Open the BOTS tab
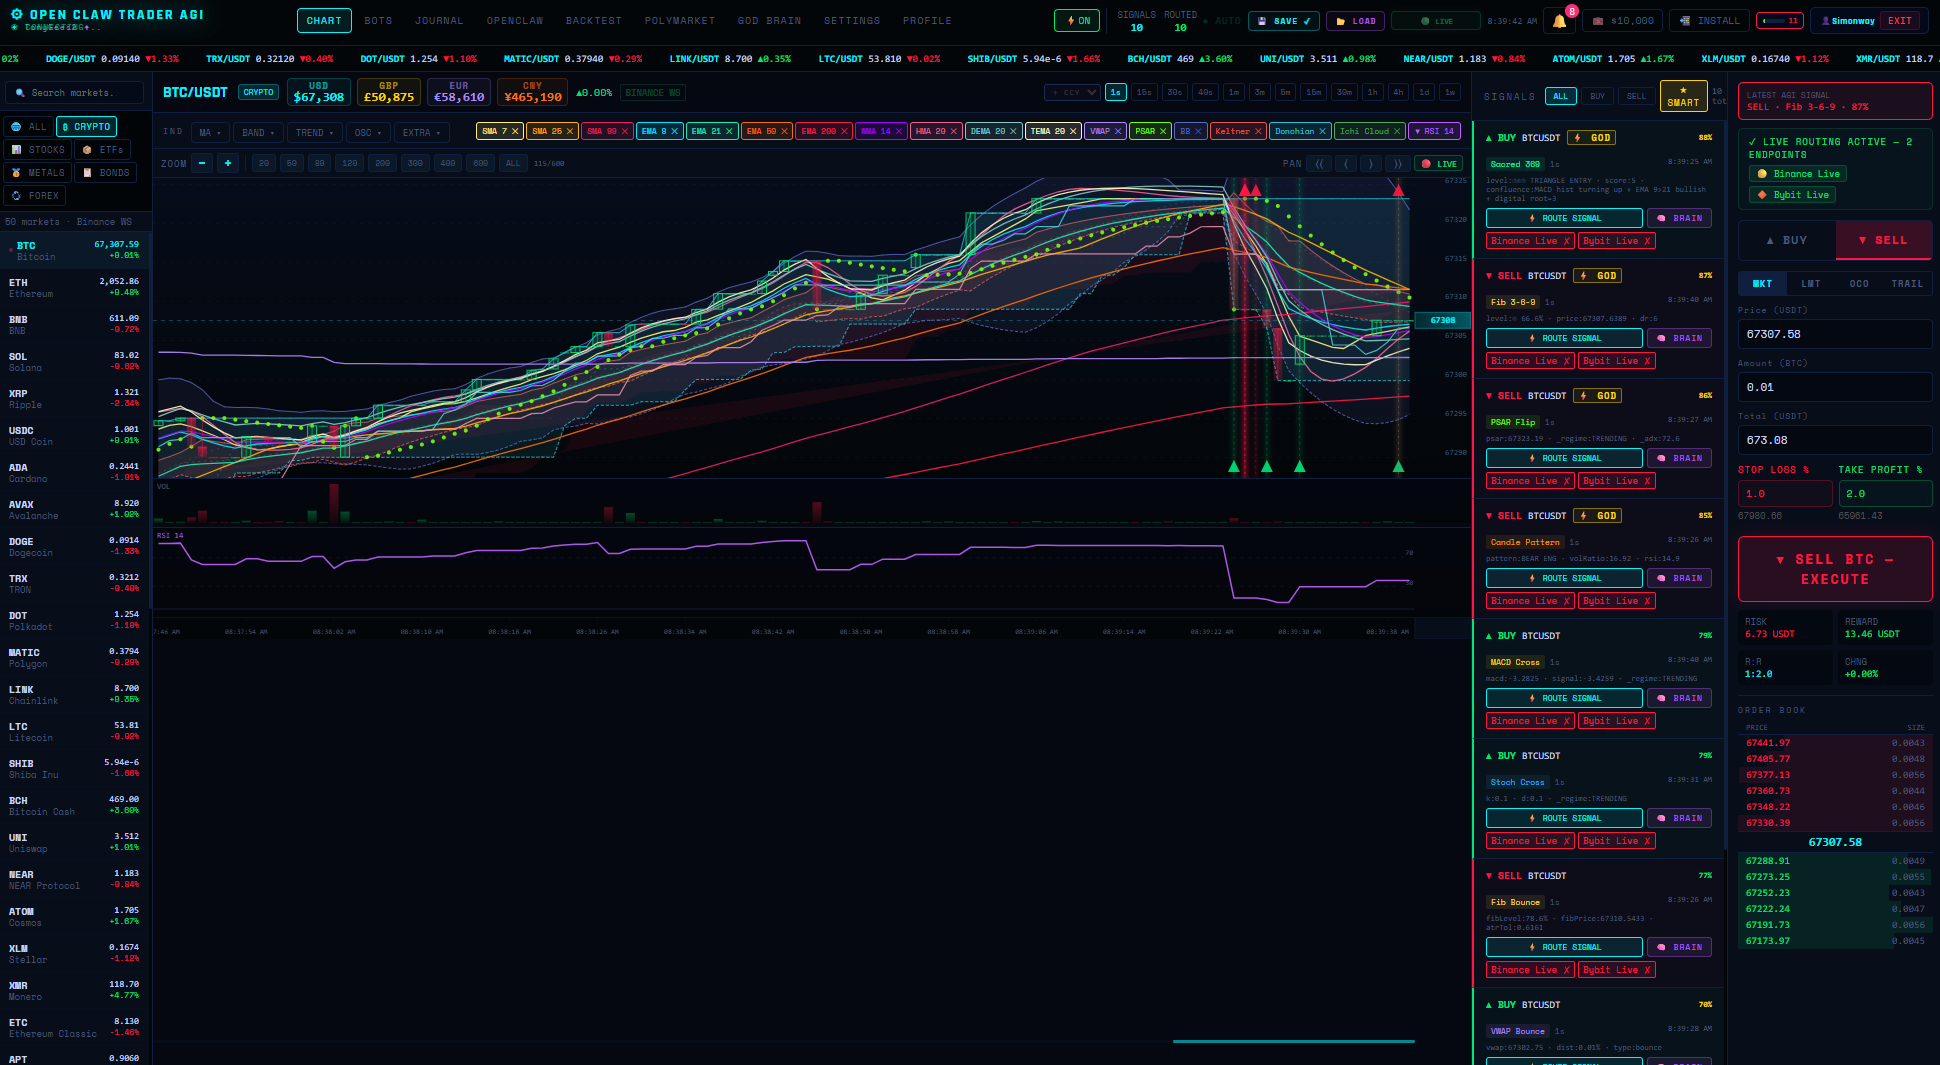1940x1065 pixels. (x=378, y=20)
